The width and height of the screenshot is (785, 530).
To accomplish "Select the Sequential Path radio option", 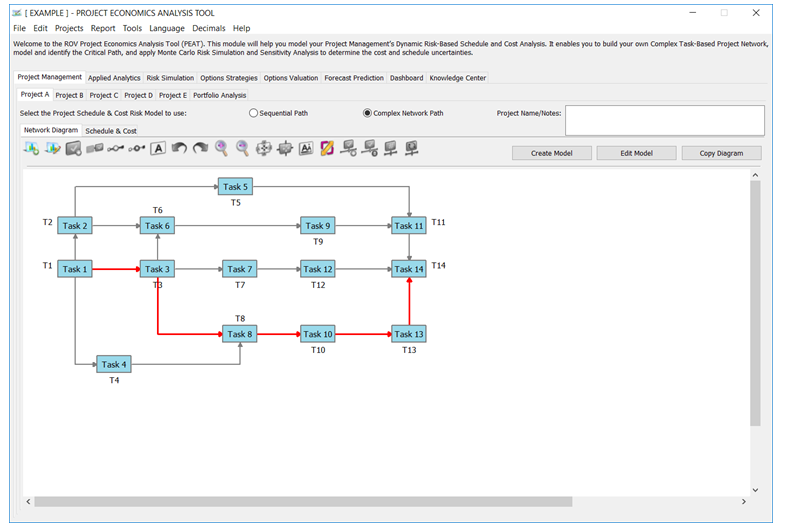I will coord(253,113).
